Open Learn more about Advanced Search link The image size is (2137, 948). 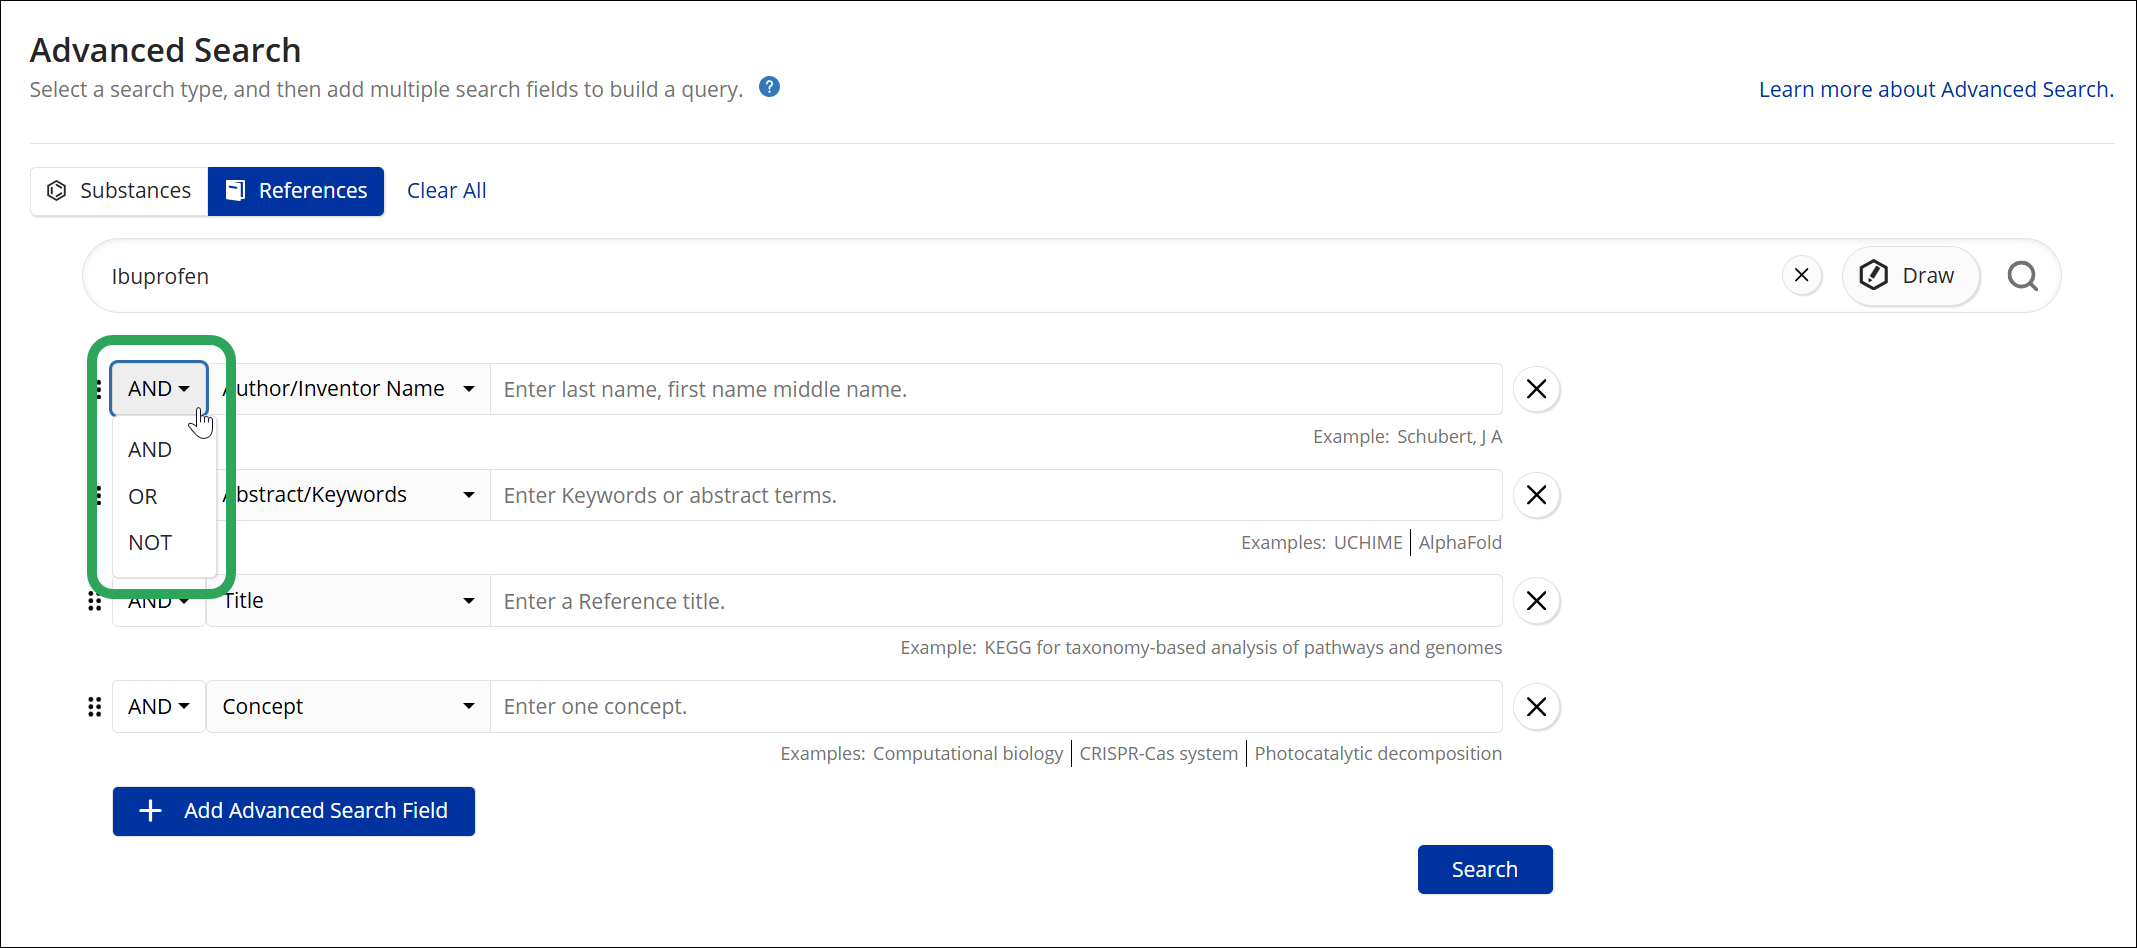1936,89
